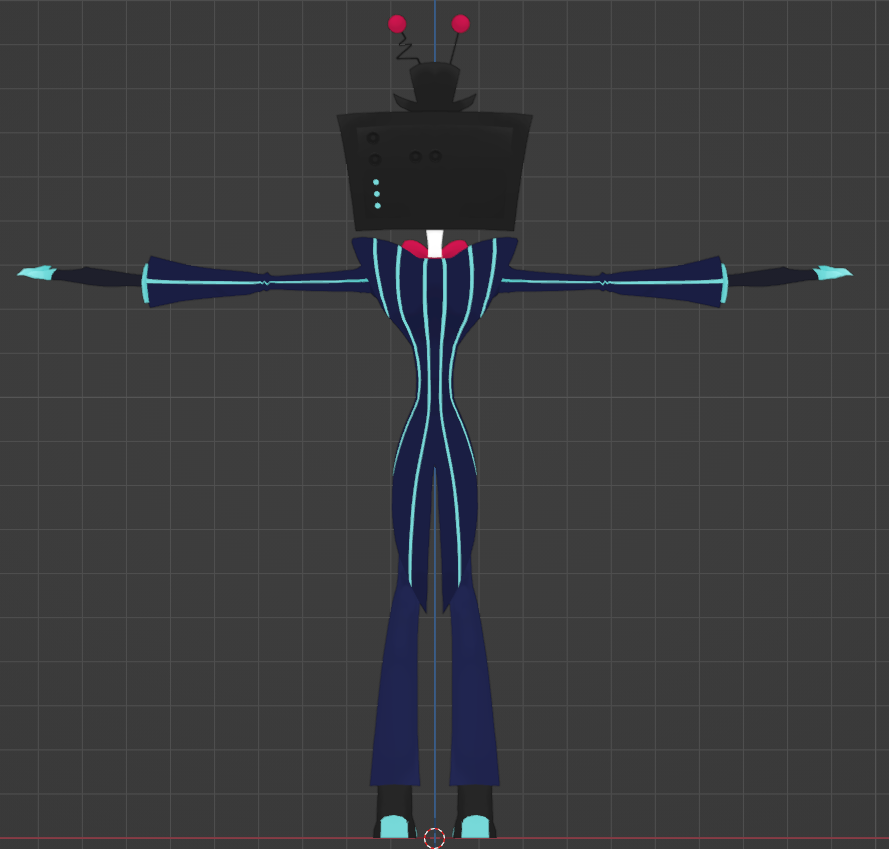The image size is (889, 849).
Task: Click the white shirt collar
Action: pos(434,242)
